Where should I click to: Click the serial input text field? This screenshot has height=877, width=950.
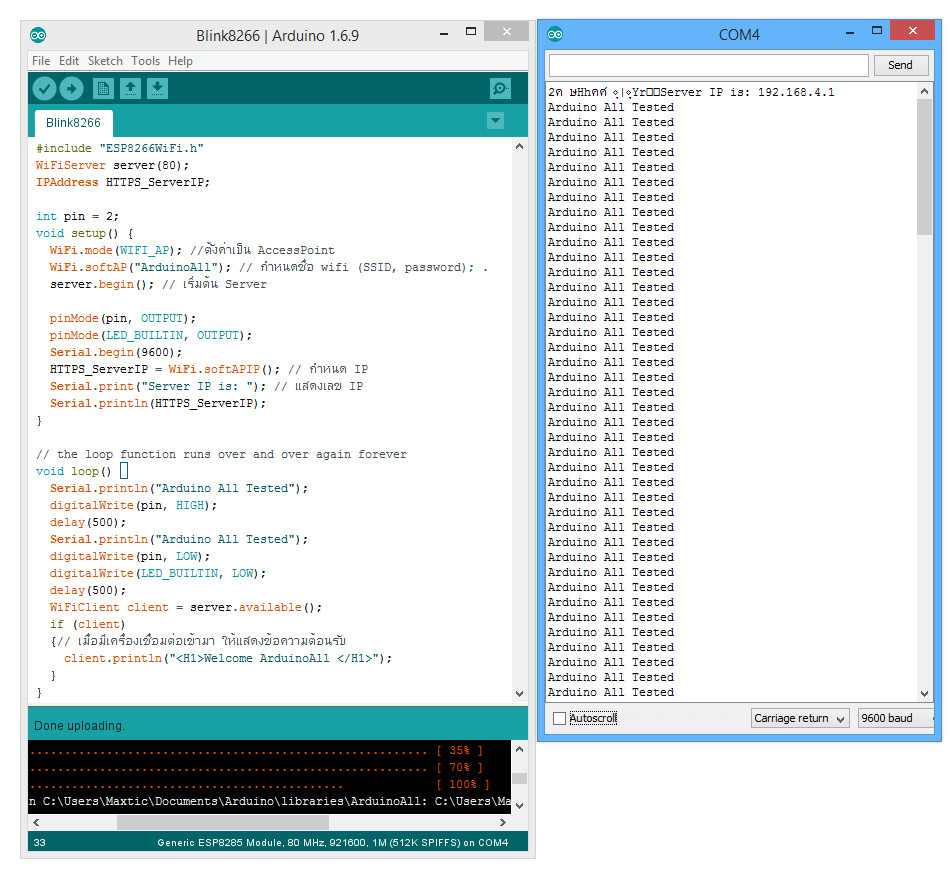coord(708,65)
